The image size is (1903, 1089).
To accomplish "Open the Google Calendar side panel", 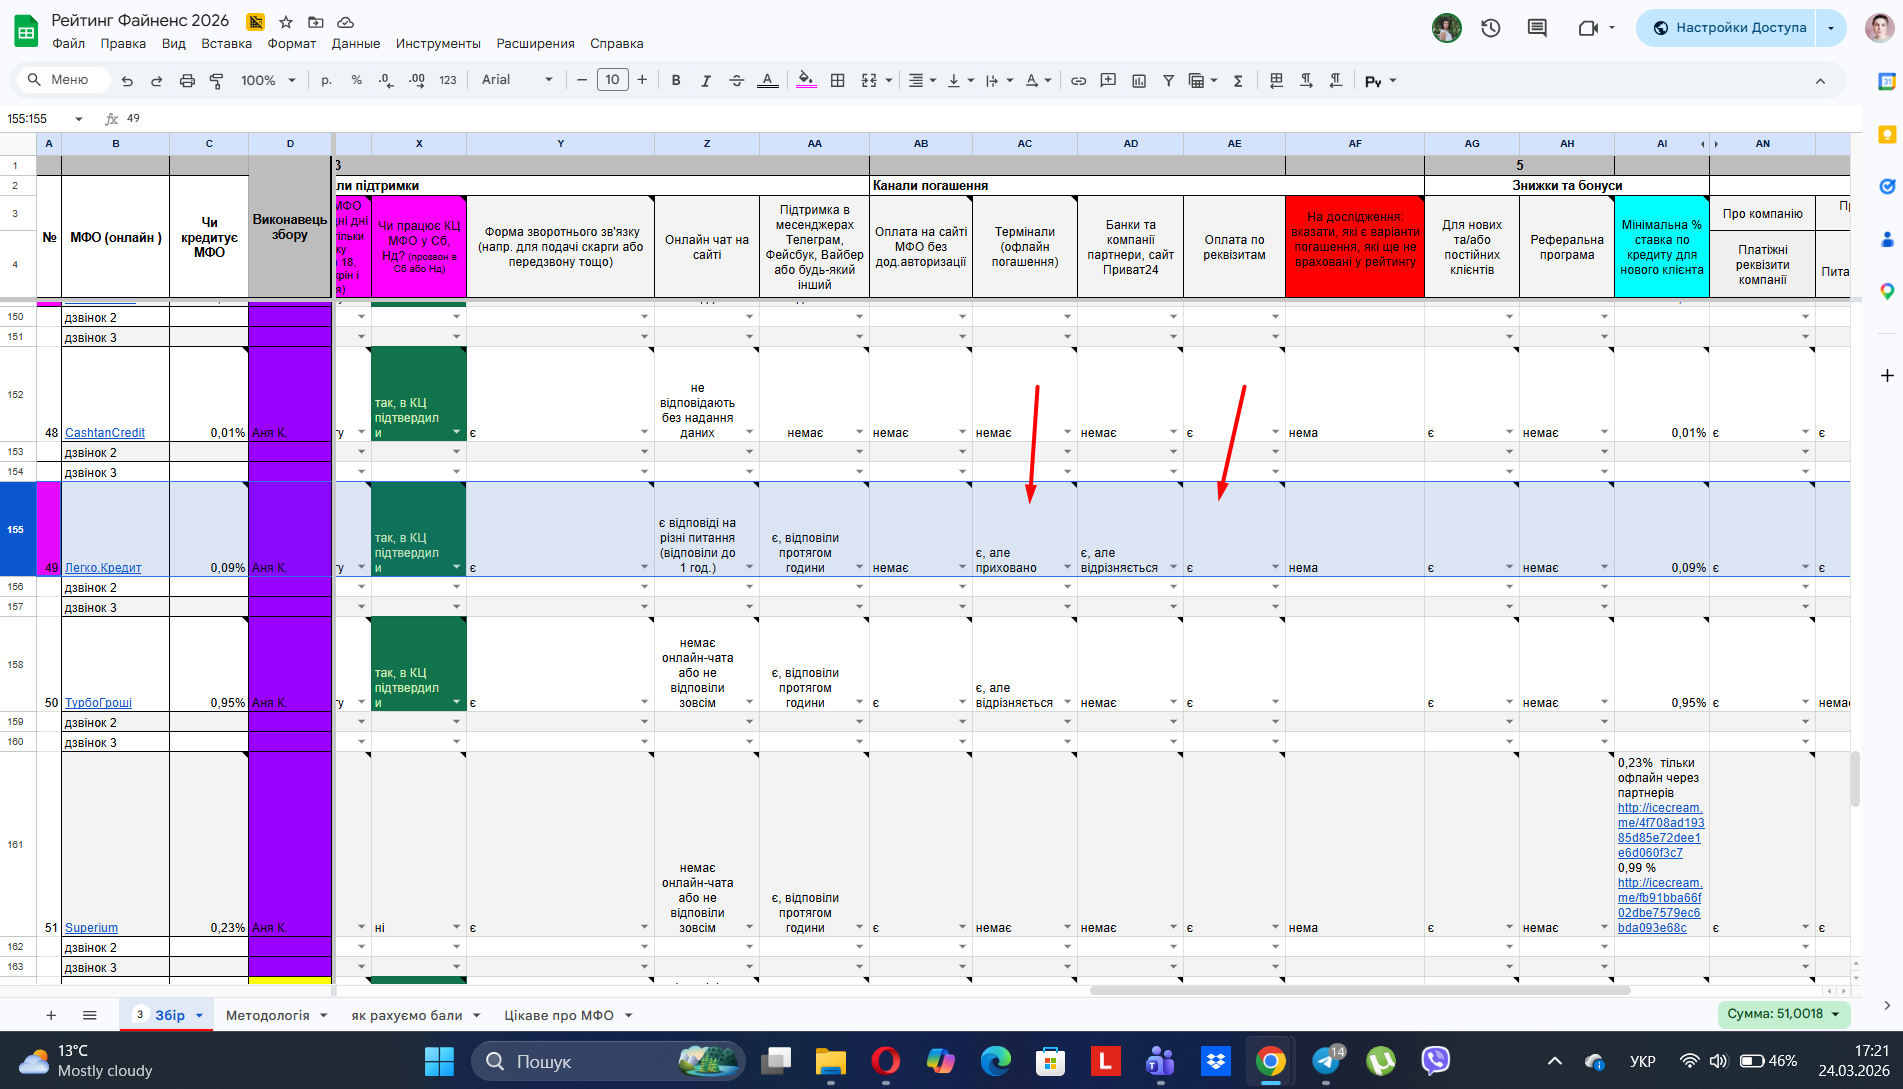I will point(1887,82).
